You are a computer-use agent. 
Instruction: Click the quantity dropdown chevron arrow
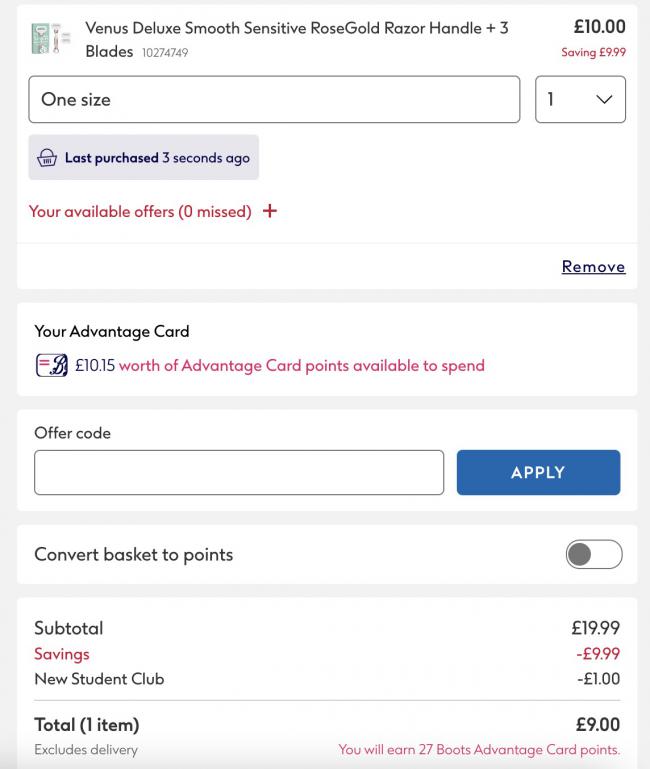604,100
